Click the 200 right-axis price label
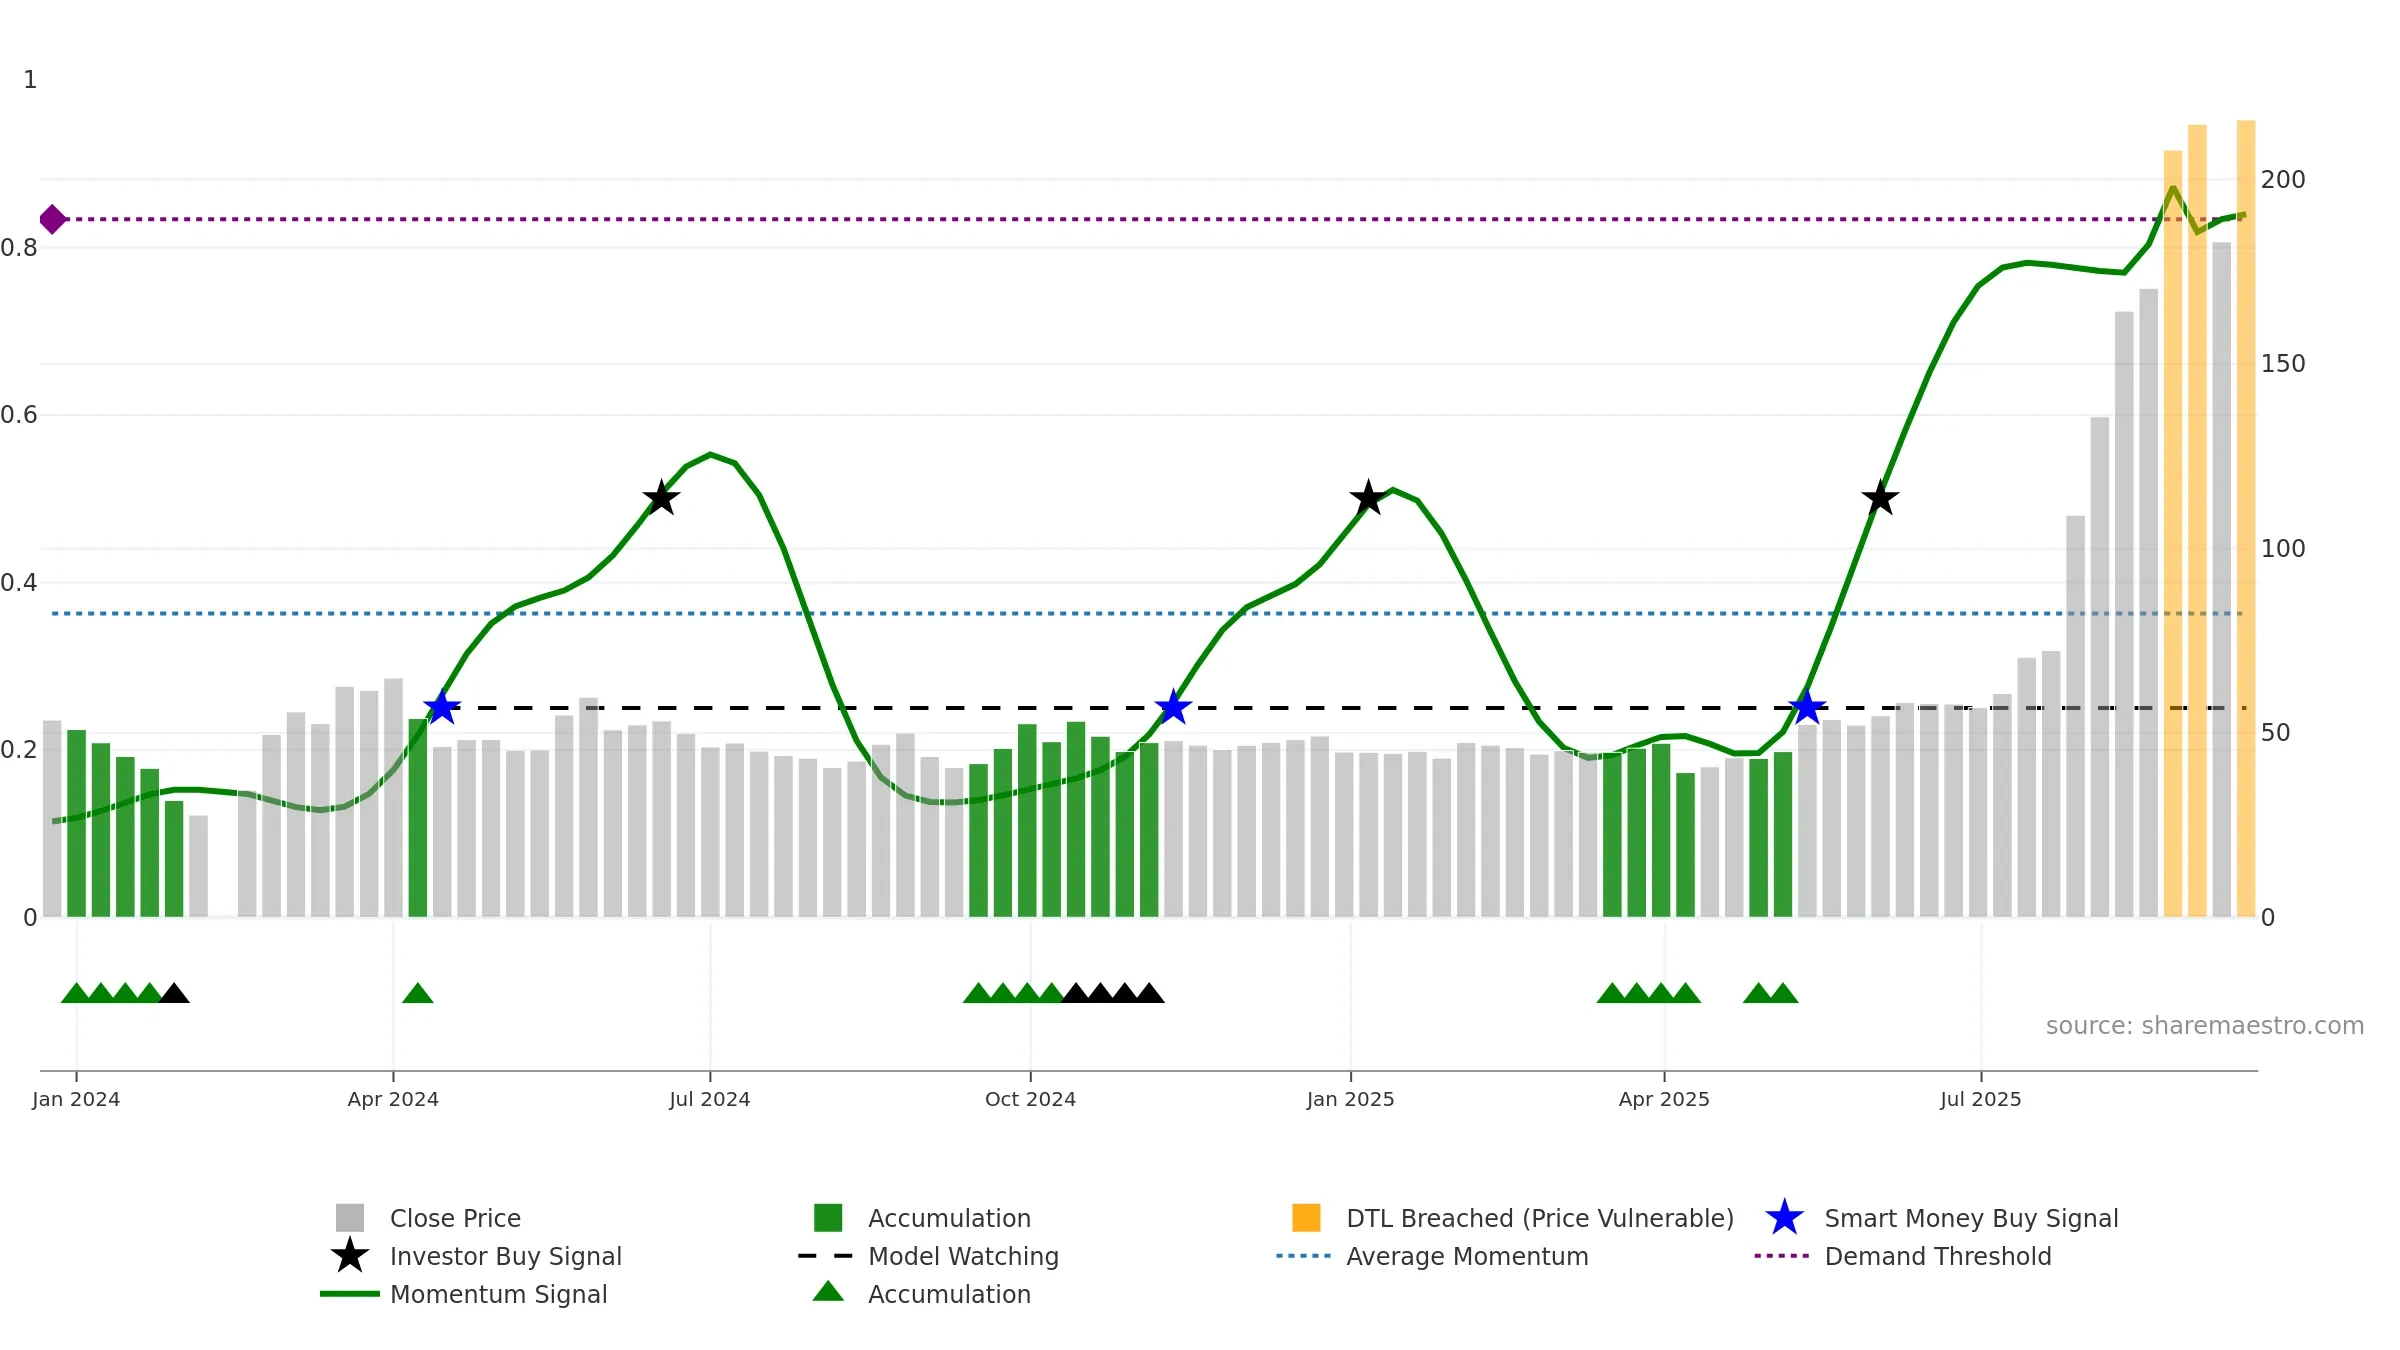 2283,180
